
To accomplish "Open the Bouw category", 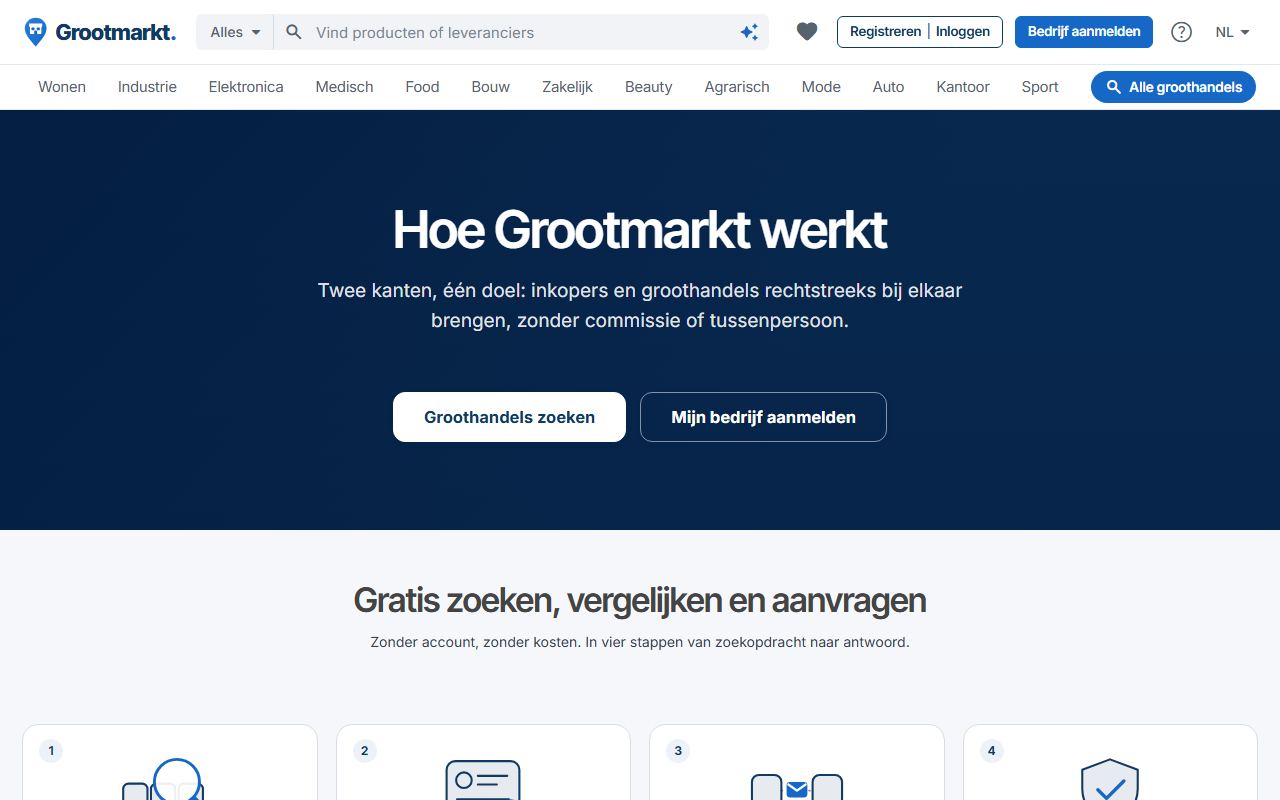I will coord(491,87).
